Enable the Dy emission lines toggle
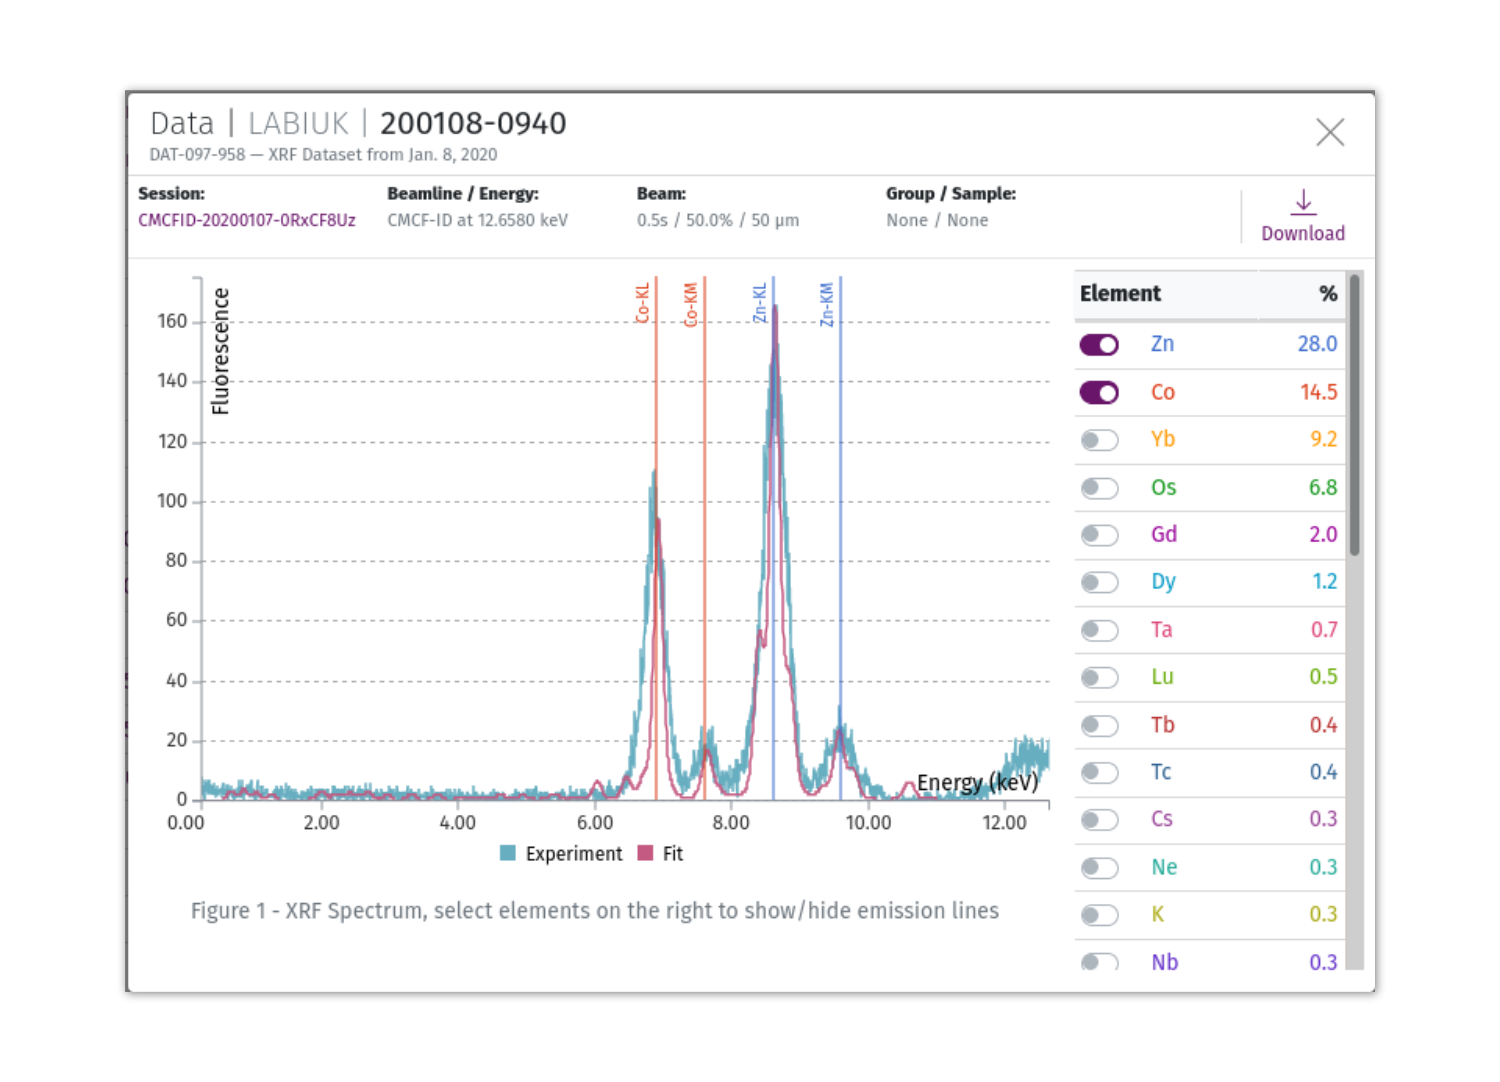Image resolution: width=1500 pixels, height=1082 pixels. pyautogui.click(x=1099, y=582)
